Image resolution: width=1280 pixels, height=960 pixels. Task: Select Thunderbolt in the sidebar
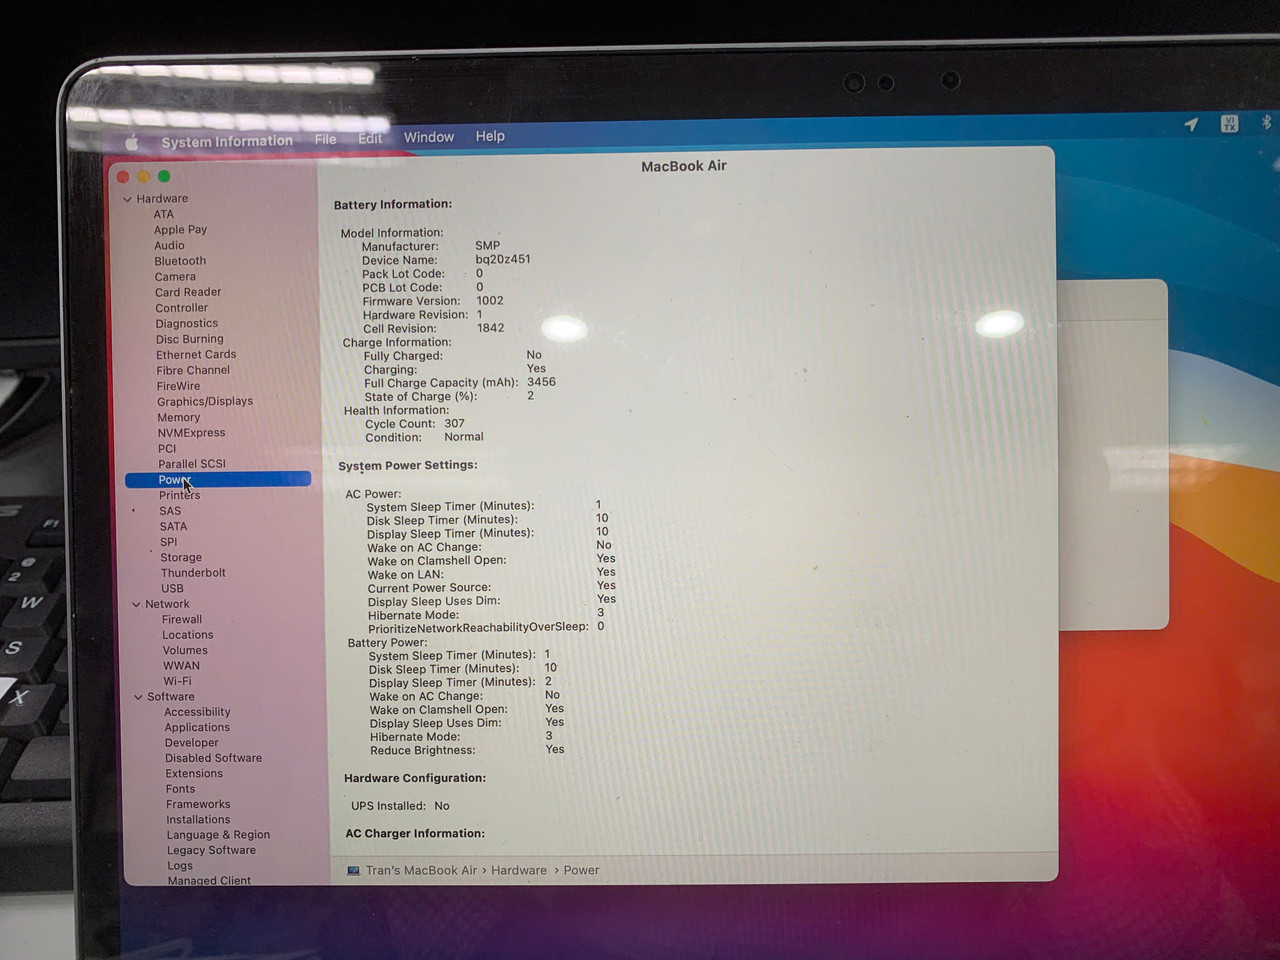click(193, 573)
